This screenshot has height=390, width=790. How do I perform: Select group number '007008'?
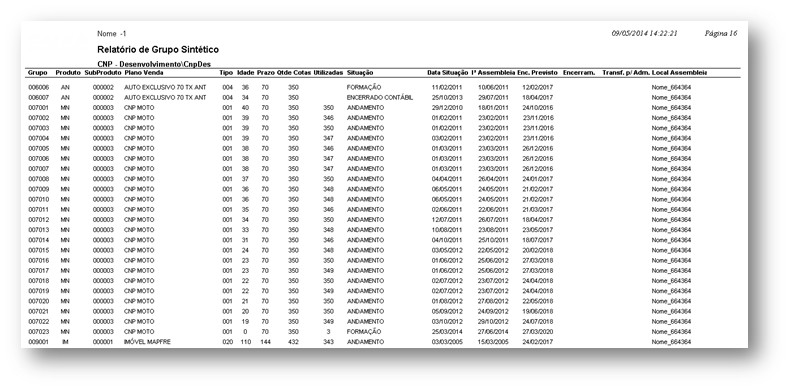(x=38, y=179)
